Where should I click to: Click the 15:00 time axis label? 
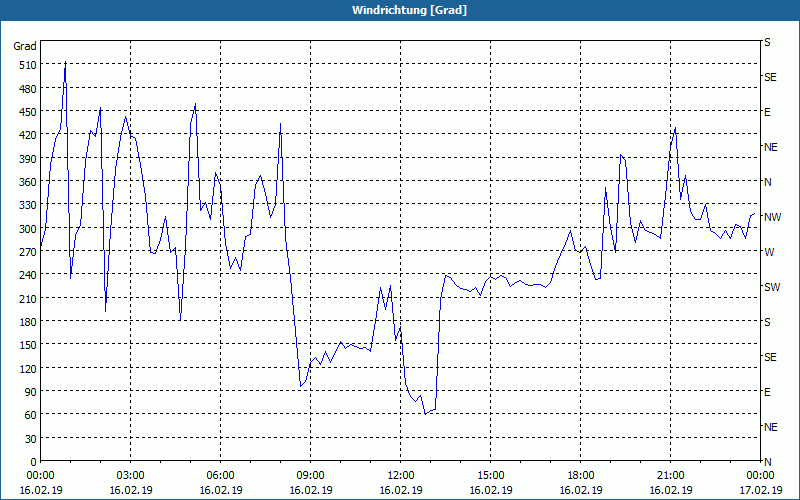point(490,476)
